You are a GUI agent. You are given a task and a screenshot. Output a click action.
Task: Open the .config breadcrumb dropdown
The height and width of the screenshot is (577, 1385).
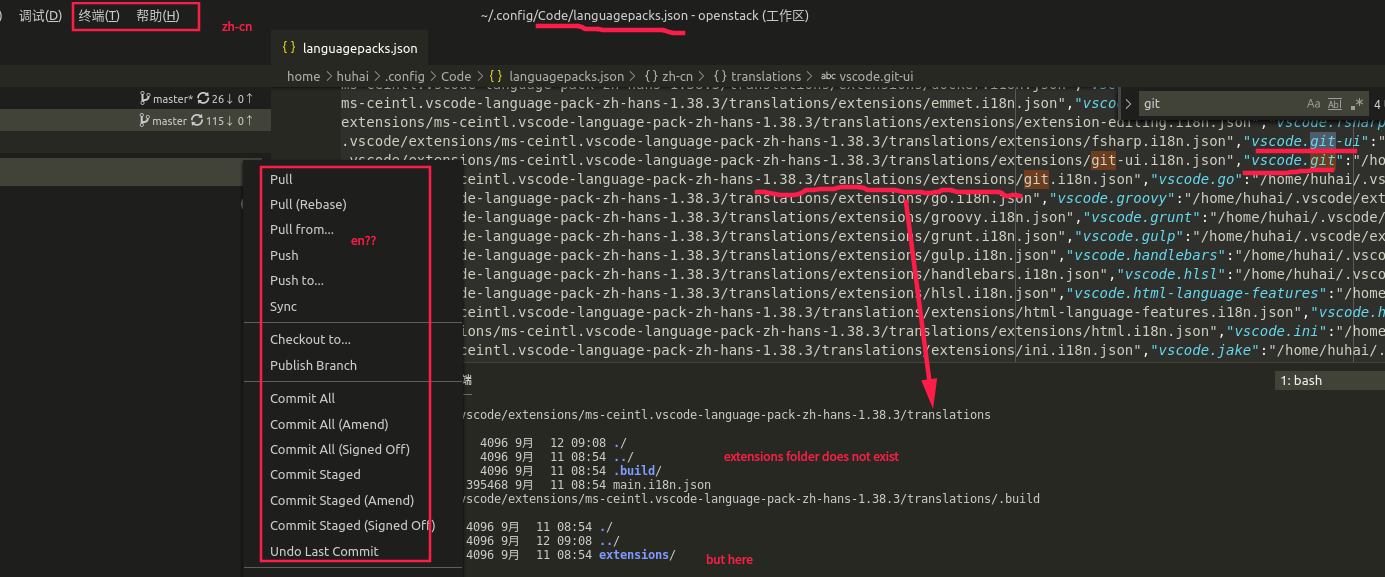(406, 76)
